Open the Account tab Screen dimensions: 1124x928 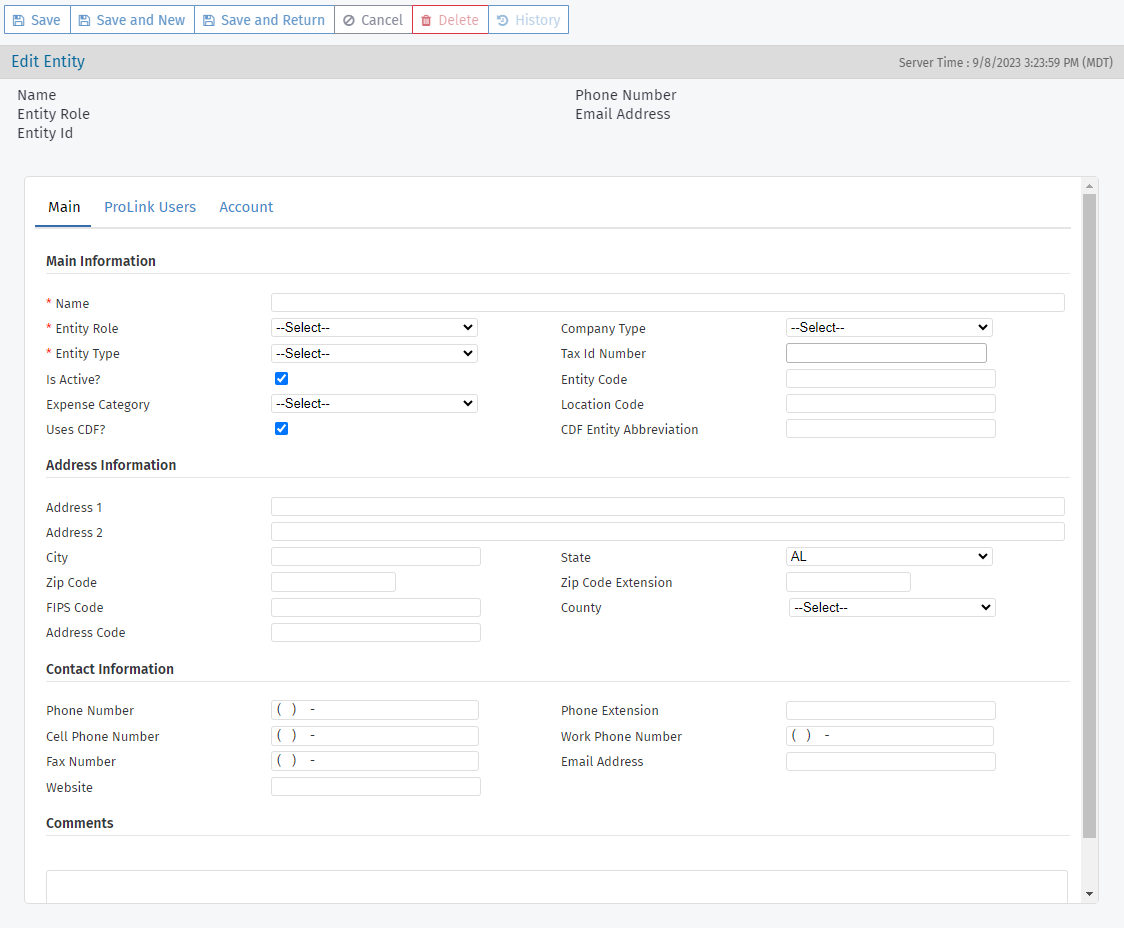point(246,207)
